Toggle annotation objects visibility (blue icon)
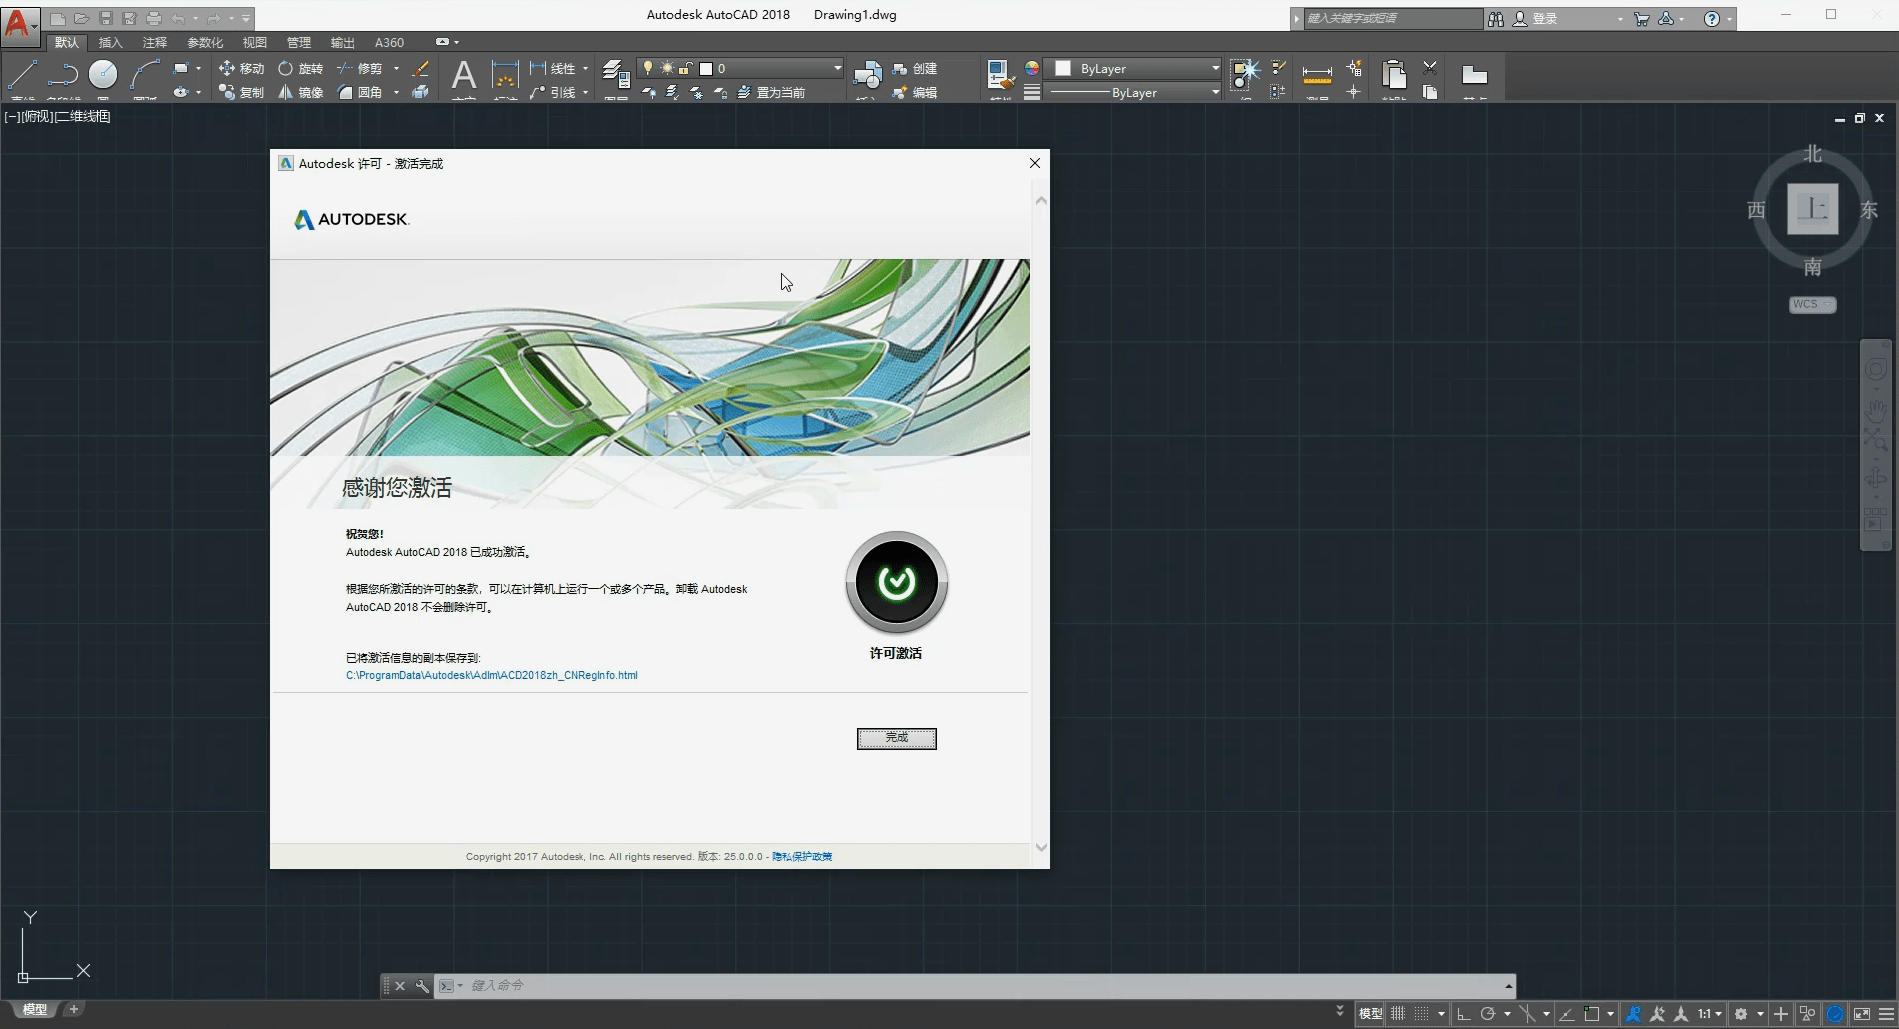Viewport: 1899px width, 1029px height. [x=1633, y=1013]
